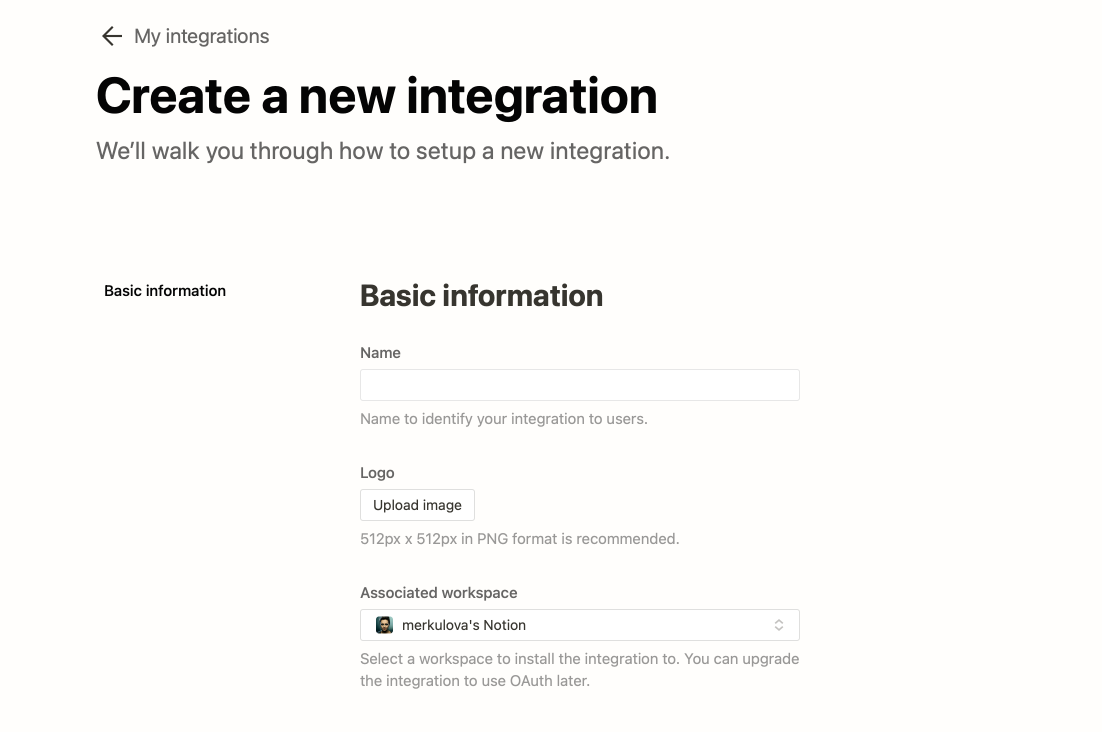1102x732 pixels.
Task: Click the Name to identify helper text
Action: click(x=504, y=419)
